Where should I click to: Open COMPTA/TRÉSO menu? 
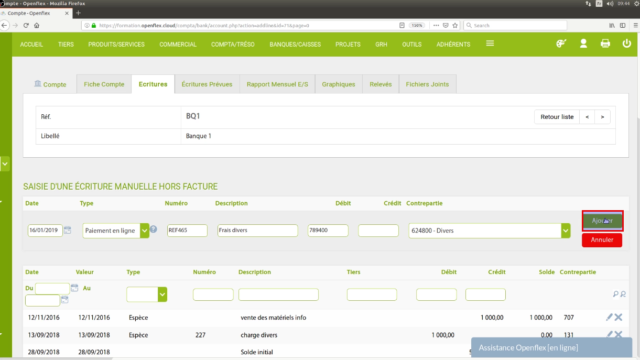click(x=233, y=44)
